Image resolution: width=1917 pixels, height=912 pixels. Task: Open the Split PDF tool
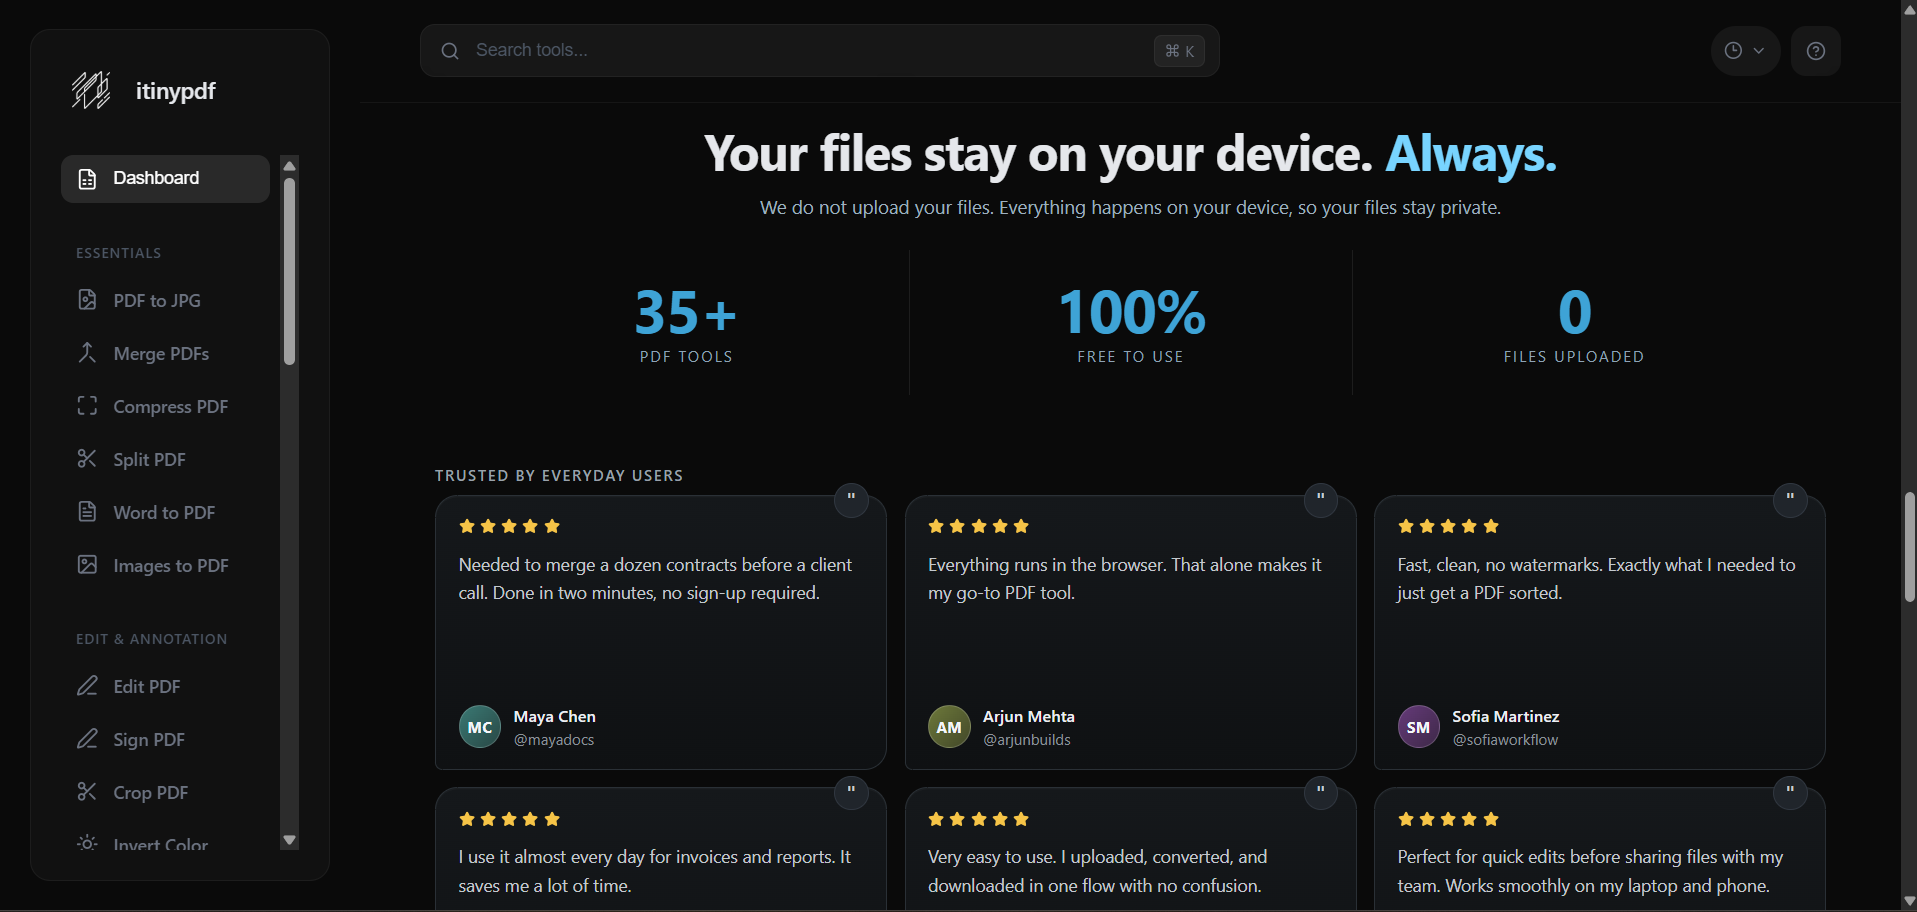click(148, 459)
